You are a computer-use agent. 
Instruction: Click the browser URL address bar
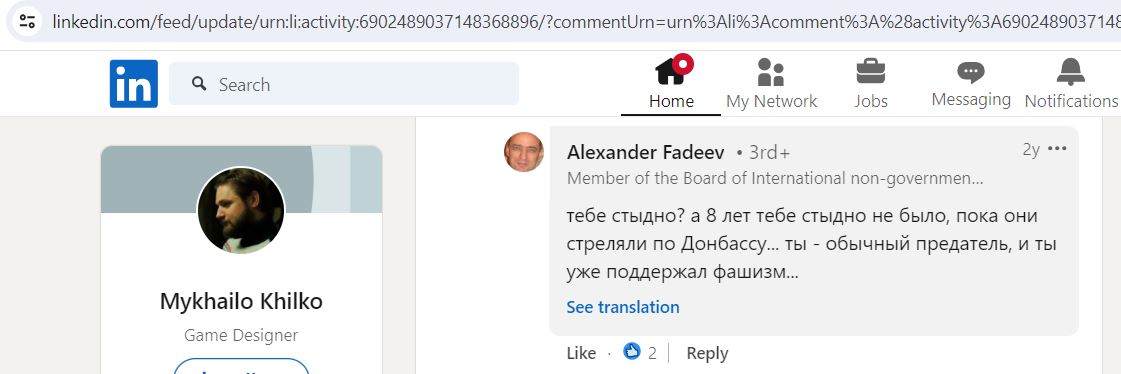(x=572, y=21)
